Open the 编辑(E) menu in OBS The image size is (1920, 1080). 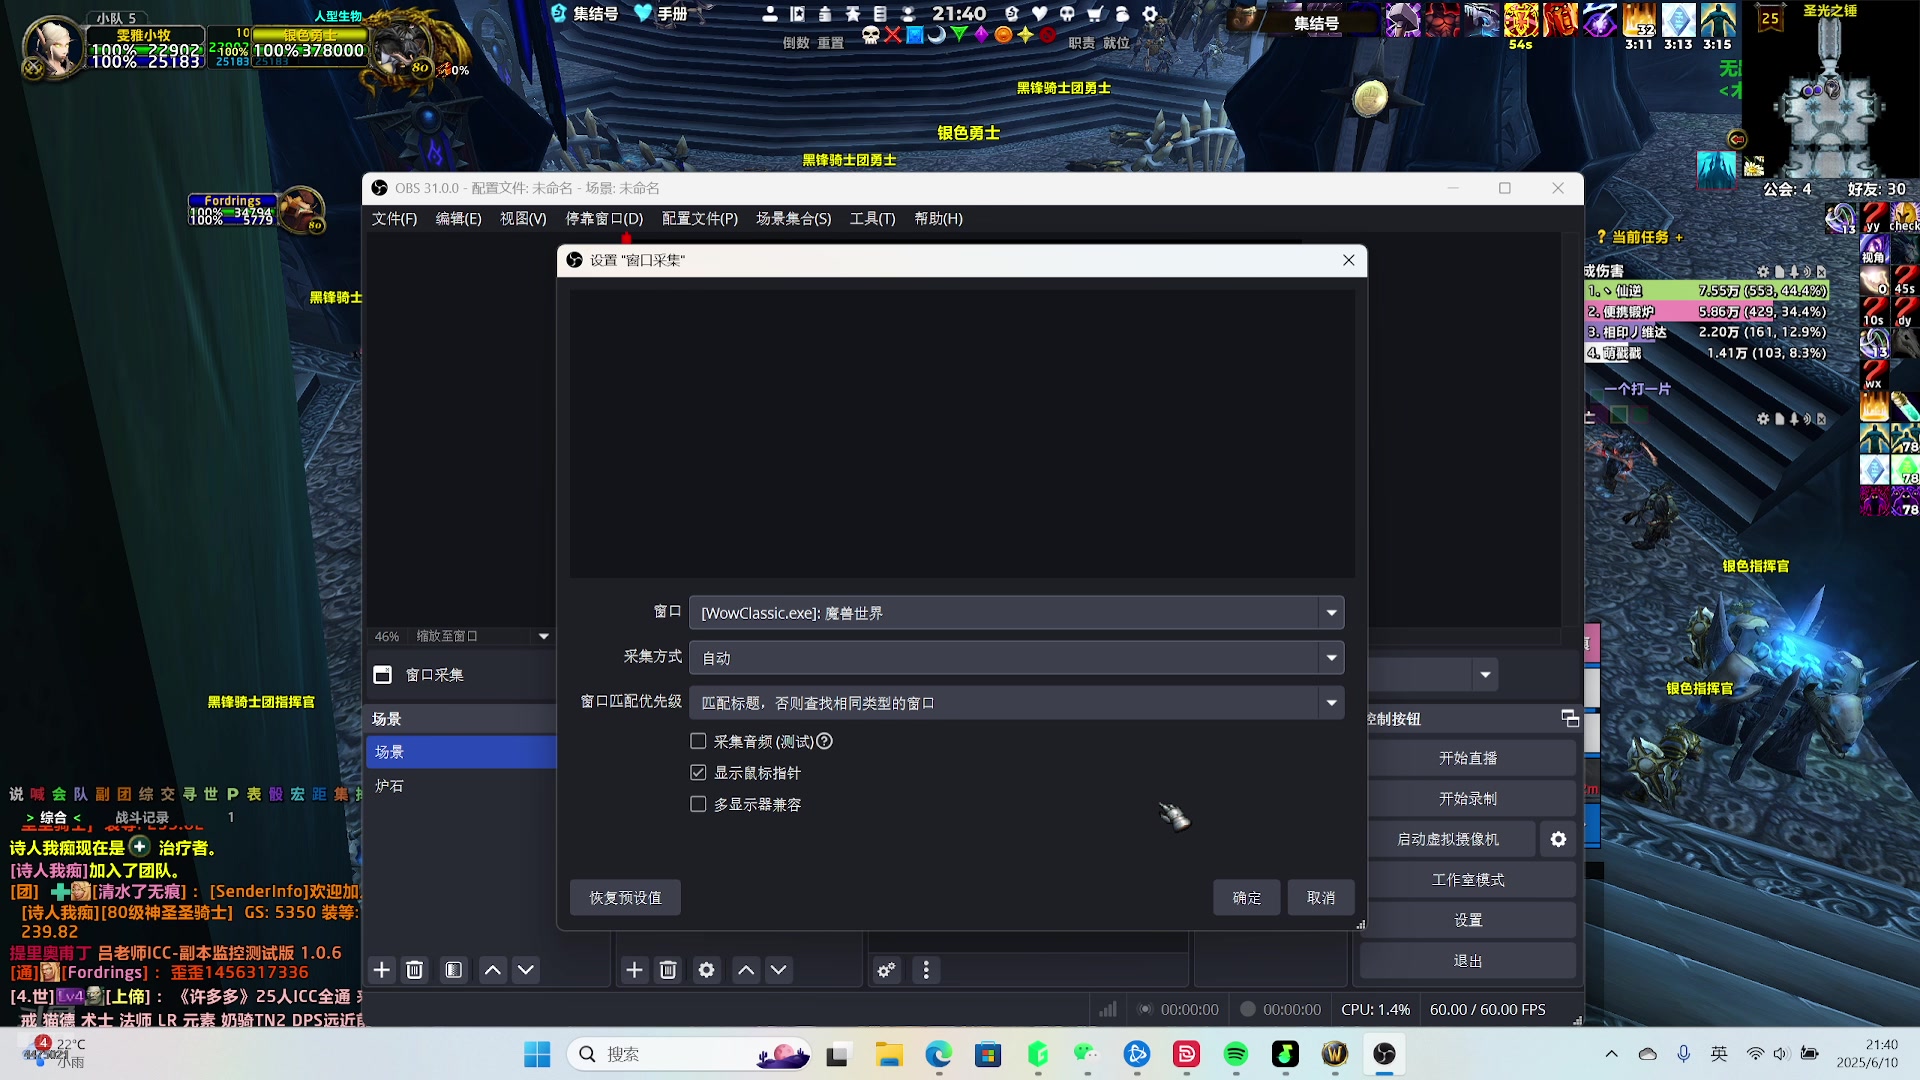[458, 218]
